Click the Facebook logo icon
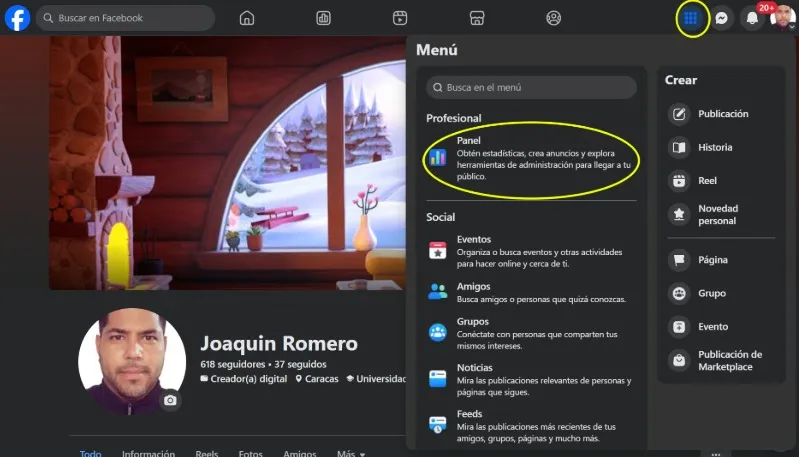Image resolution: width=799 pixels, height=457 pixels. click(x=17, y=18)
